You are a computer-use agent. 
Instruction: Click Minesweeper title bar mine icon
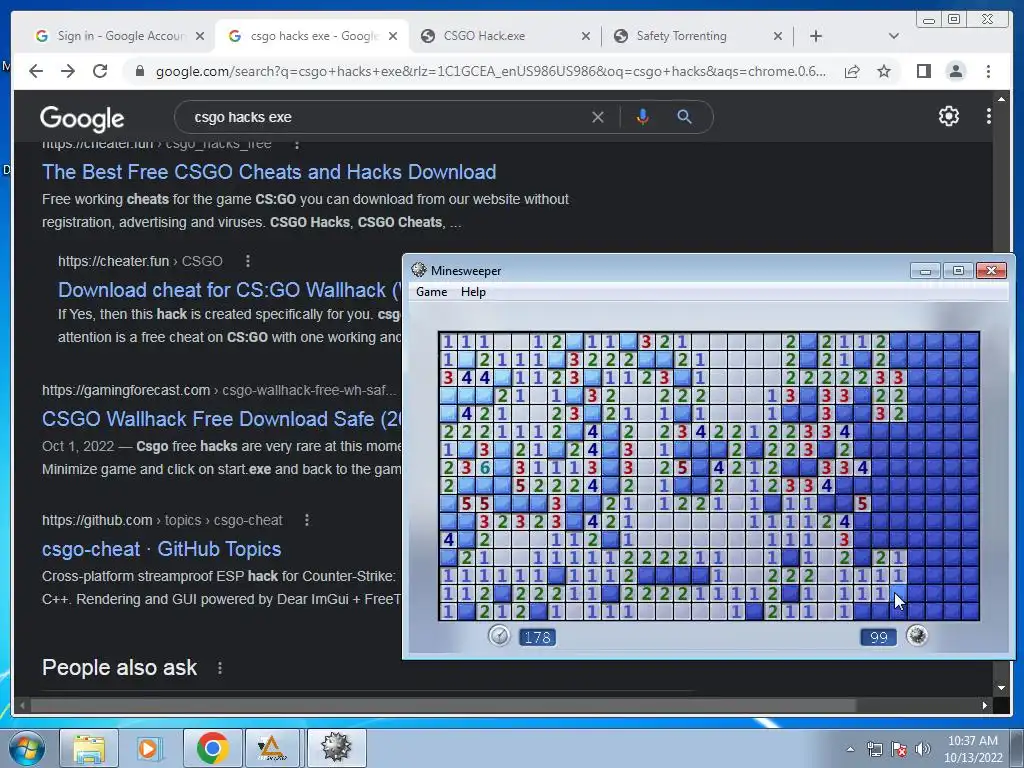pos(419,270)
